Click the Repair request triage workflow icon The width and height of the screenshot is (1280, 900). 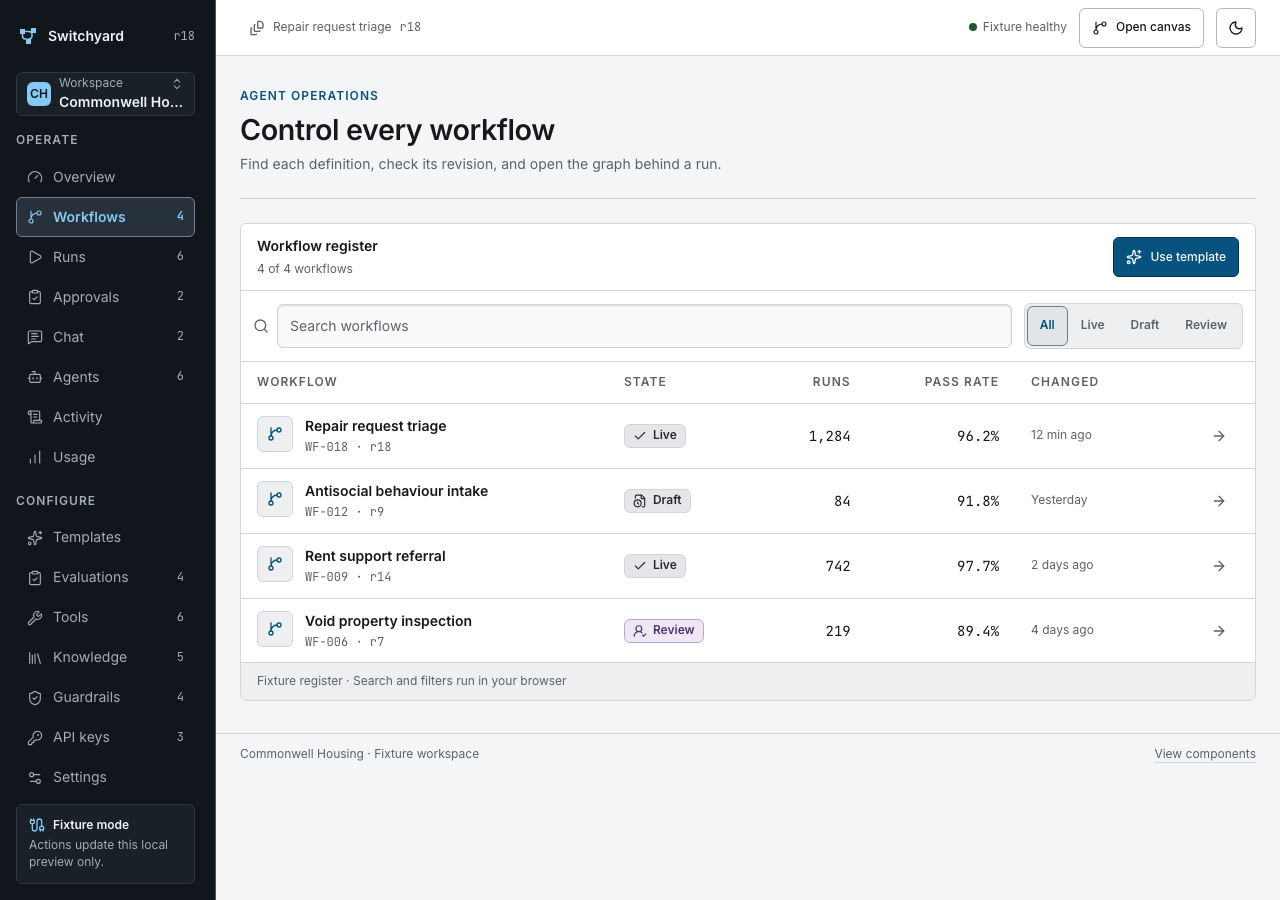coord(275,434)
